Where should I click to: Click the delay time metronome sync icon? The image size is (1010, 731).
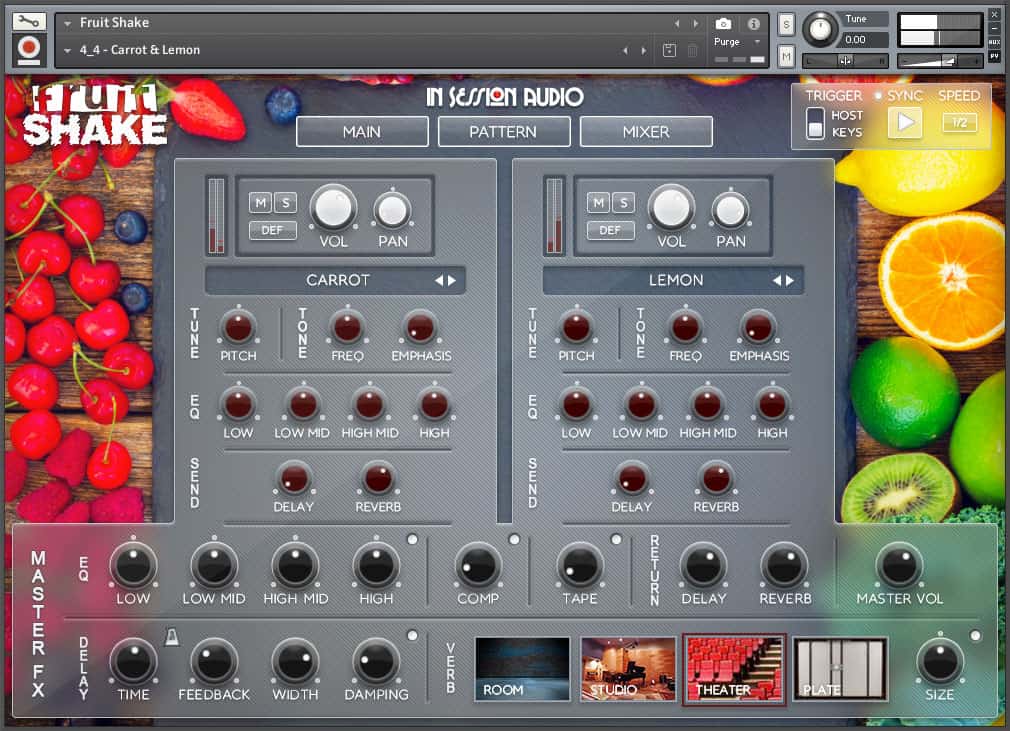(172, 637)
